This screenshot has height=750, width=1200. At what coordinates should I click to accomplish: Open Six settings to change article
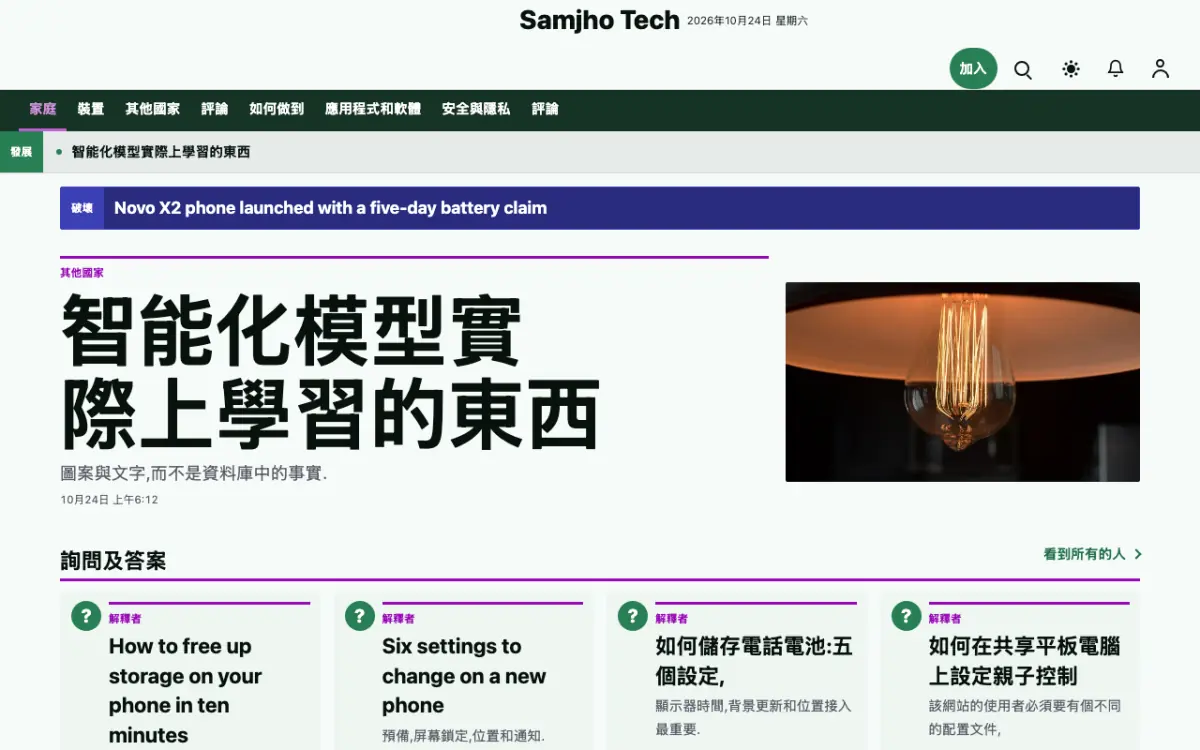point(464,675)
